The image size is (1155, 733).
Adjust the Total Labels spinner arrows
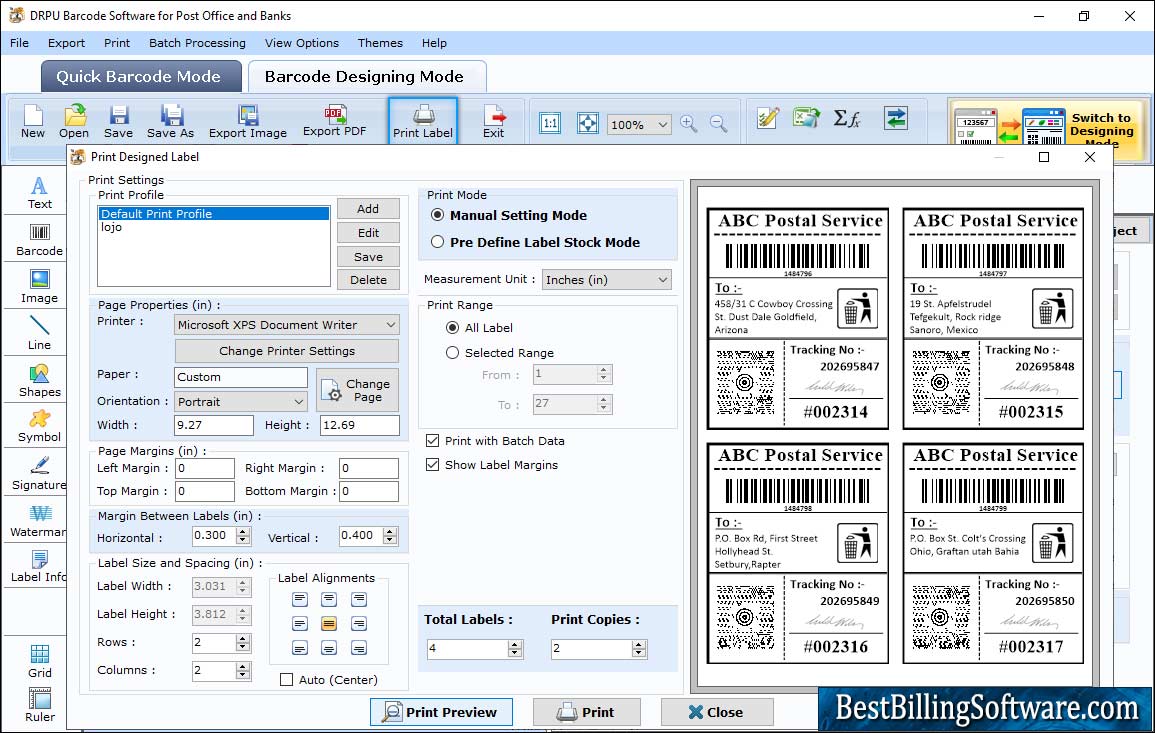coord(515,649)
